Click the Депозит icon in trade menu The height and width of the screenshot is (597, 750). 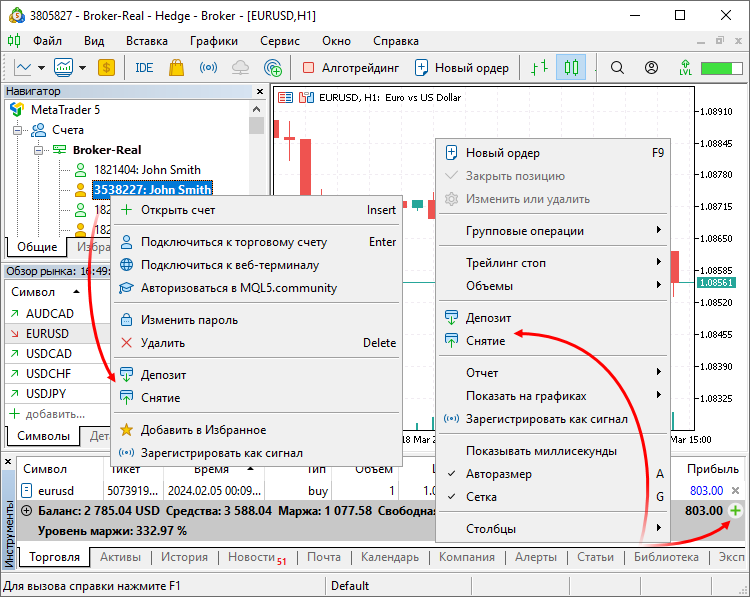451,318
